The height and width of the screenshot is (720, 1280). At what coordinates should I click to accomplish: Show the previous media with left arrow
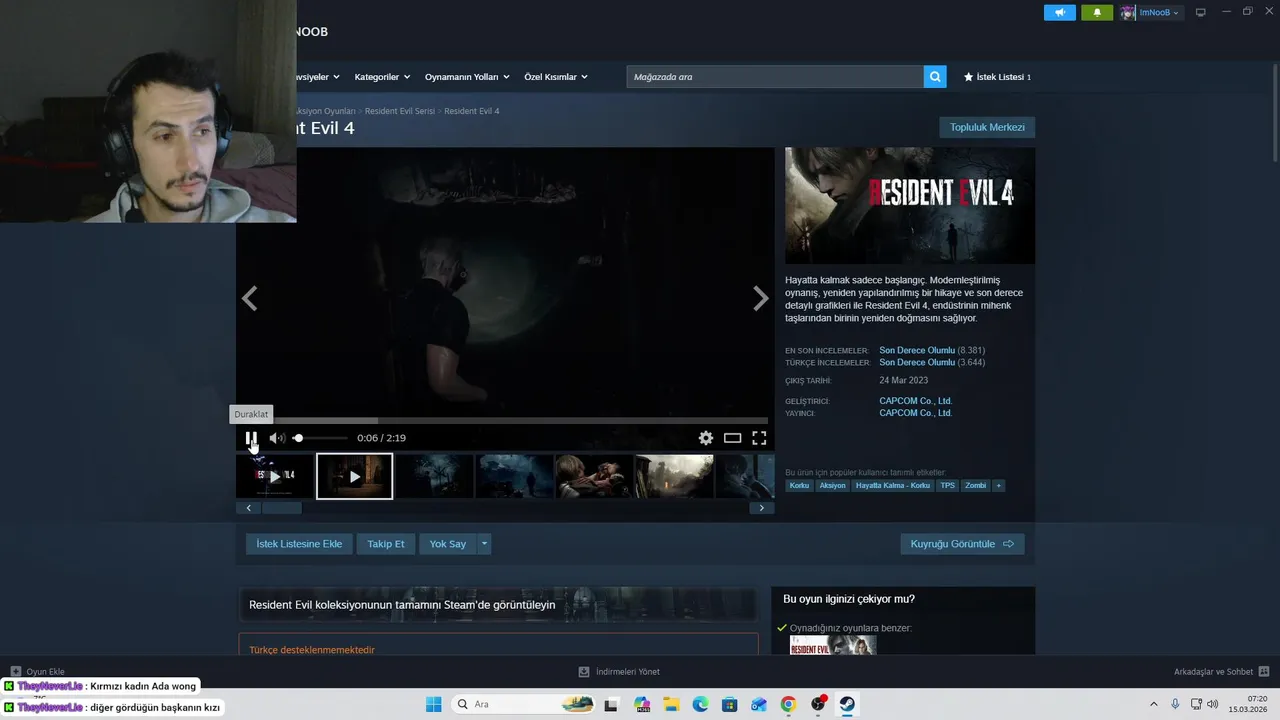(249, 298)
